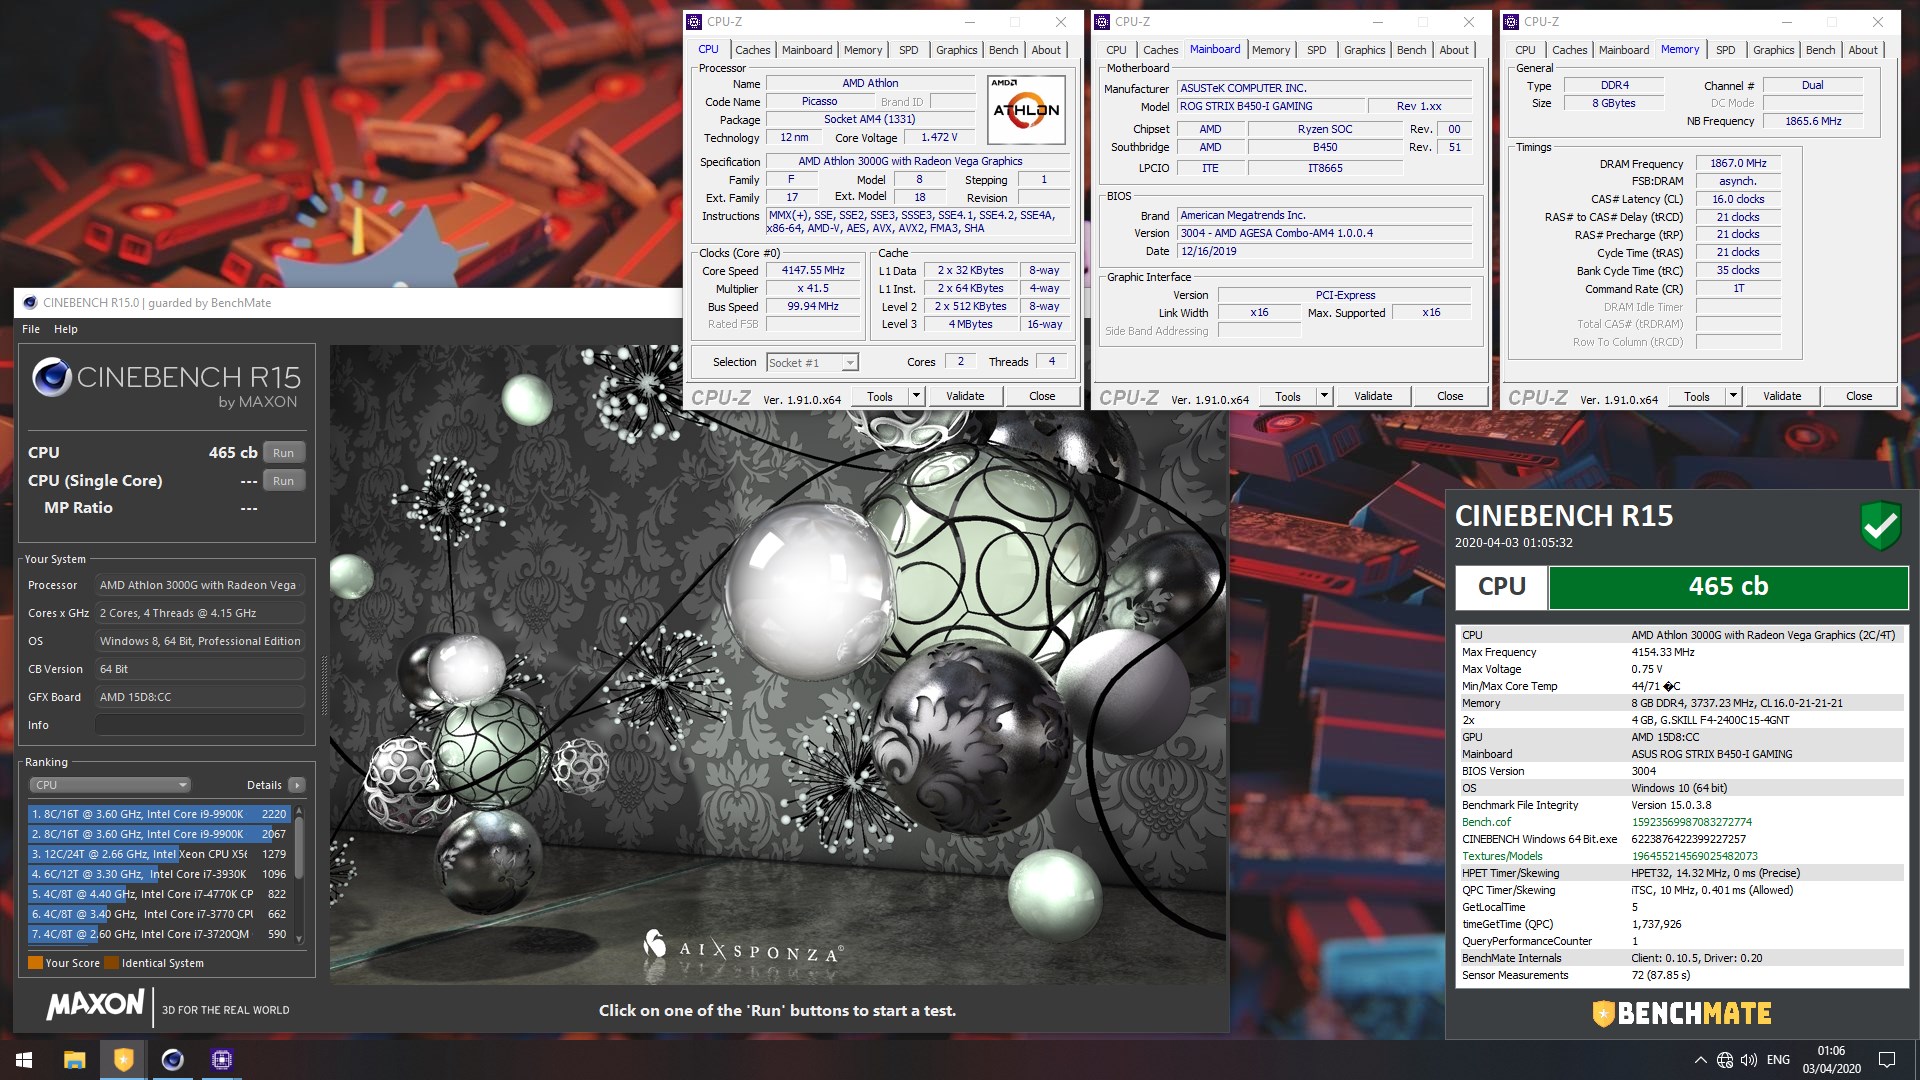Viewport: 1920px width, 1080px height.
Task: Open ranking Details arrow button
Action: (x=297, y=785)
